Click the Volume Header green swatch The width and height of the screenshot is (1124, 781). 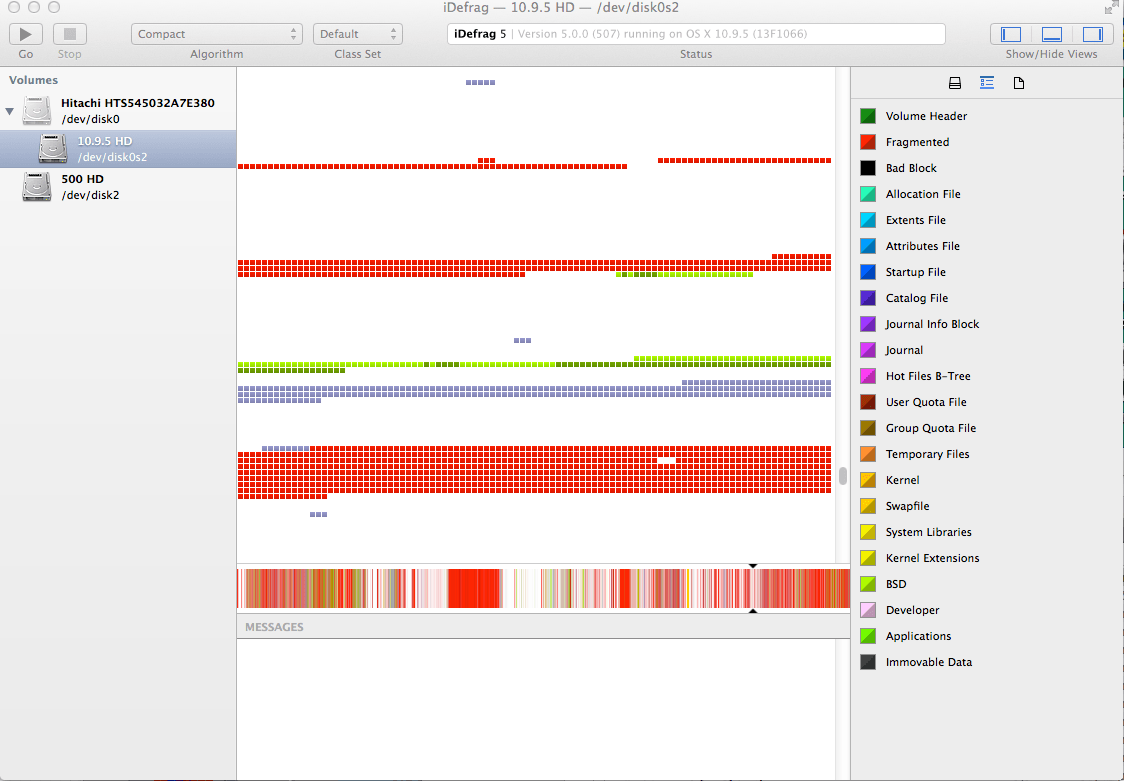click(x=868, y=116)
